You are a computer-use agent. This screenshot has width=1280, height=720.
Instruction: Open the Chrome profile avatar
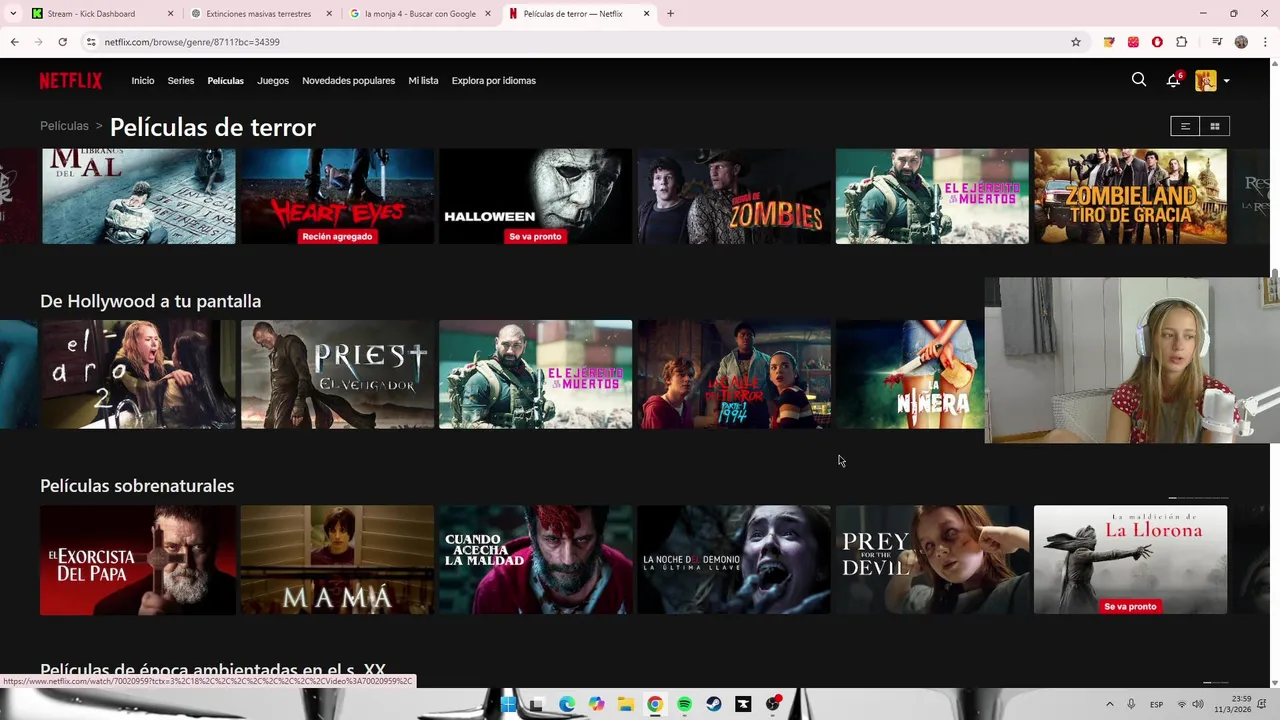[1241, 42]
